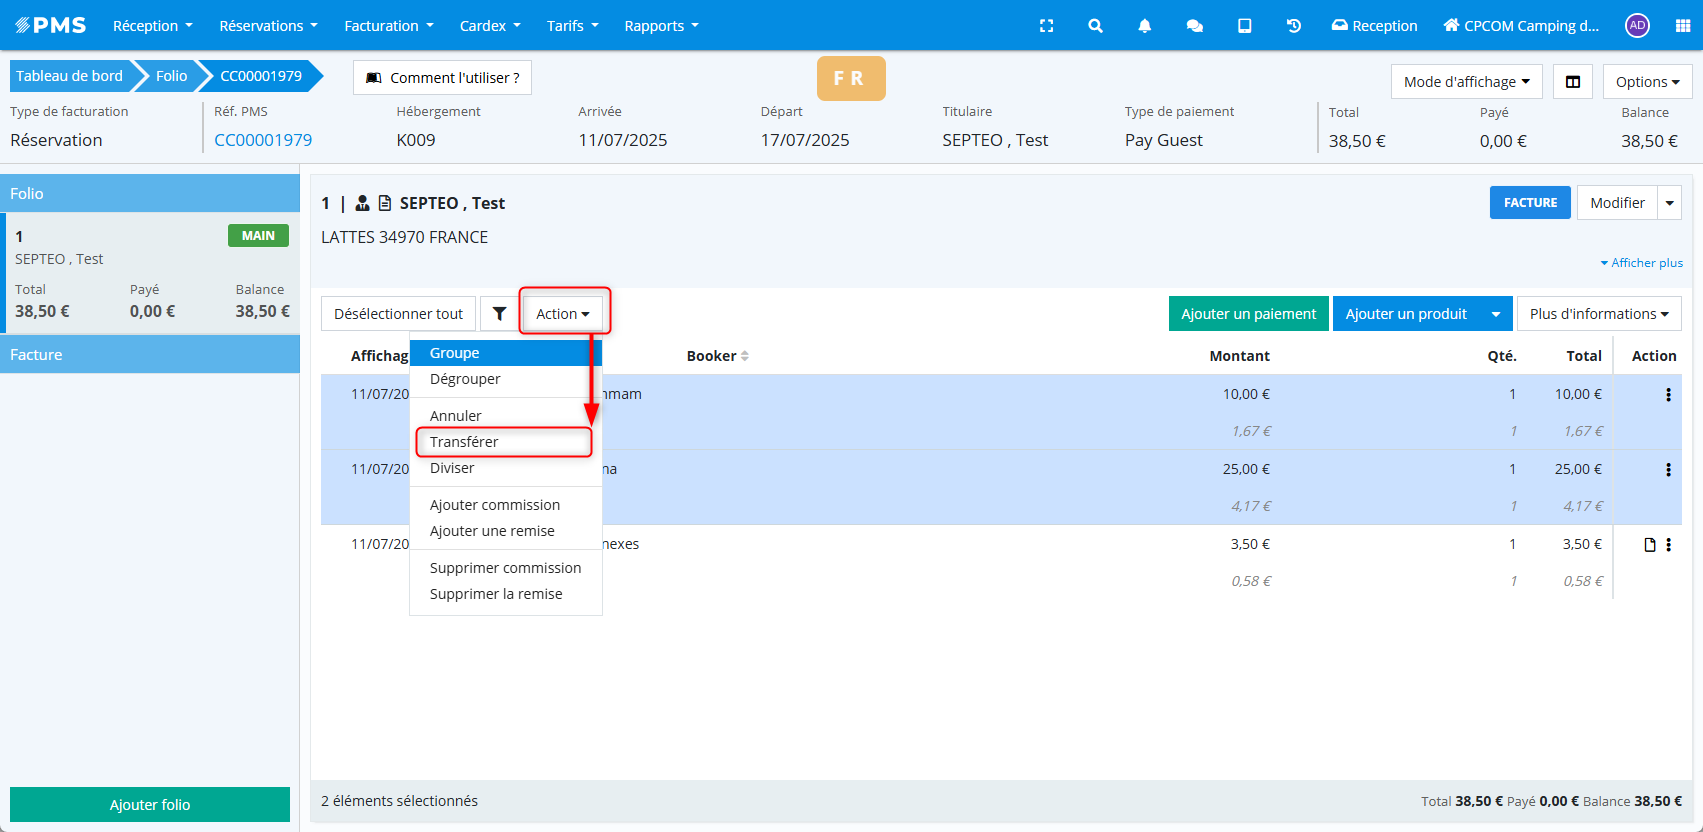The width and height of the screenshot is (1703, 832).
Task: Click the Ajouter folio button
Action: (150, 805)
